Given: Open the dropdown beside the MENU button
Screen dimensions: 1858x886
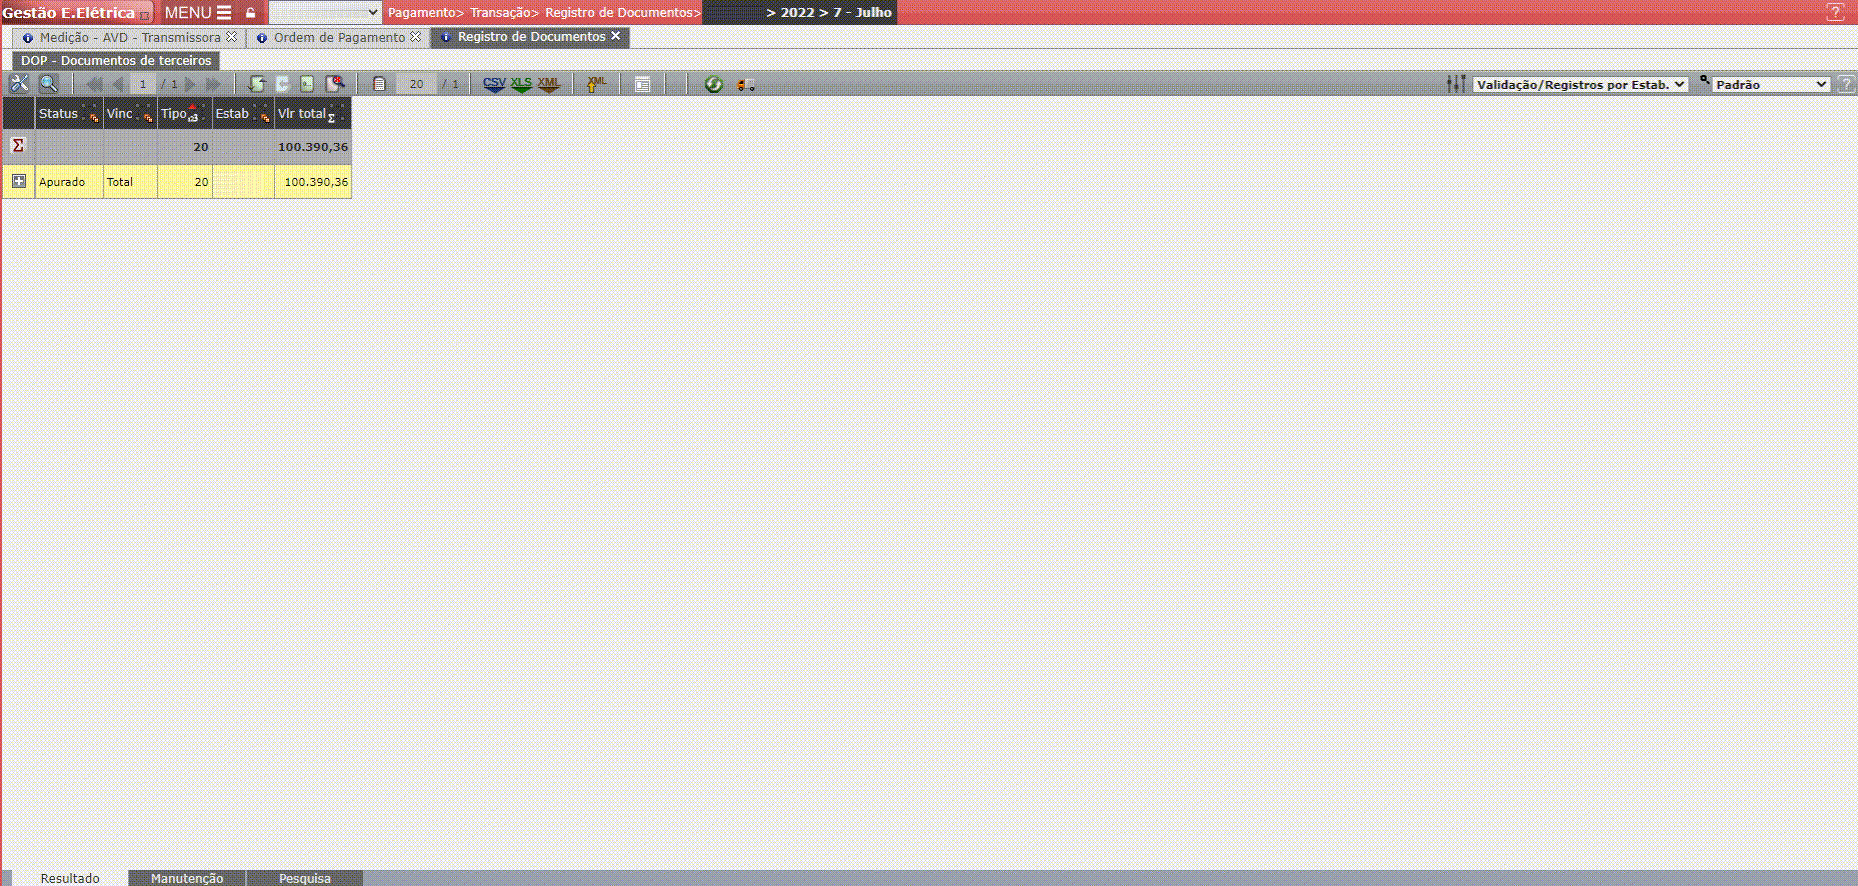Looking at the screenshot, I should [325, 13].
